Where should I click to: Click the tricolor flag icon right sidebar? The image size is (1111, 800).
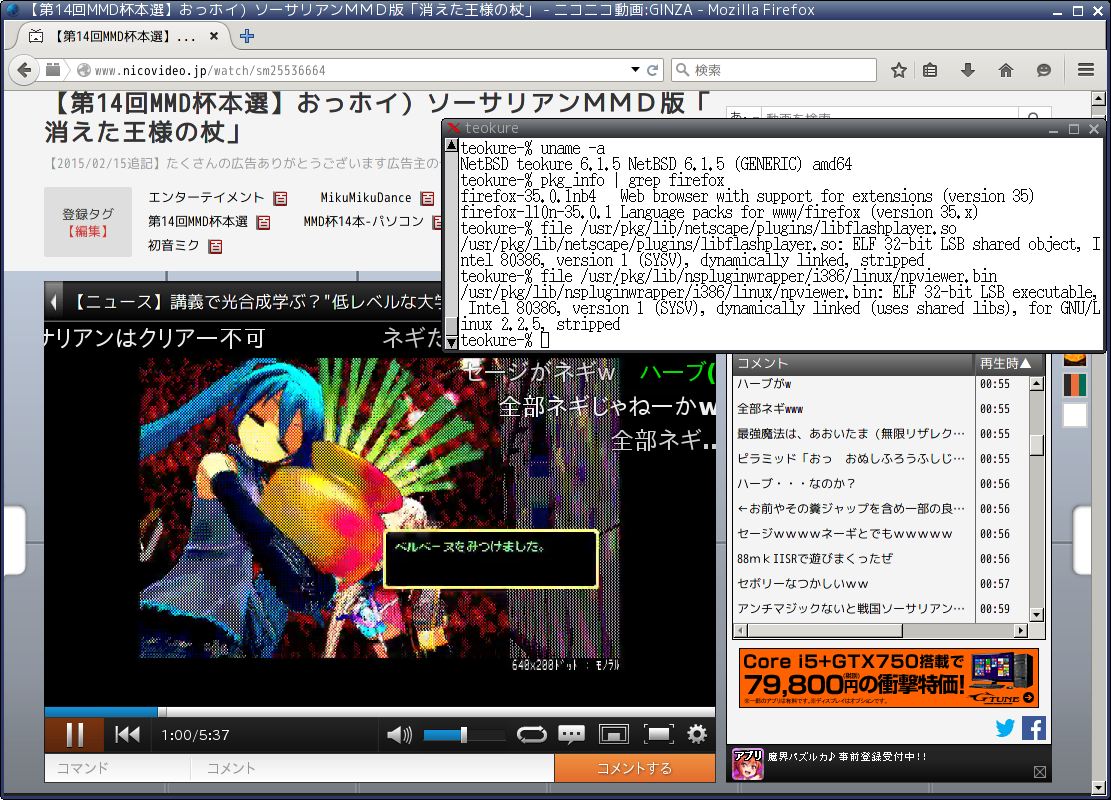[x=1075, y=385]
